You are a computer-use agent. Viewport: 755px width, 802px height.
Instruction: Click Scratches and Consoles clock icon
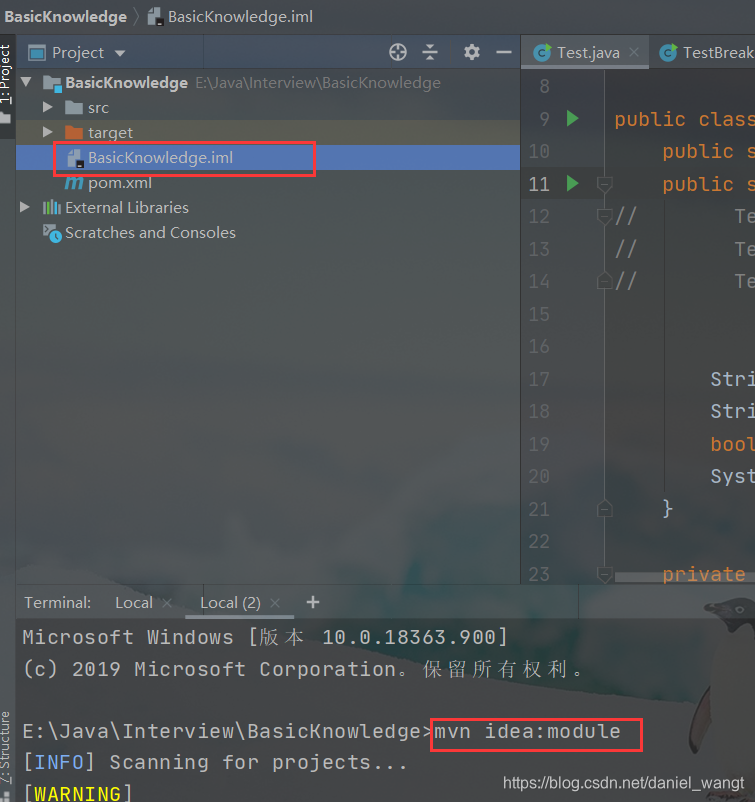[52, 233]
